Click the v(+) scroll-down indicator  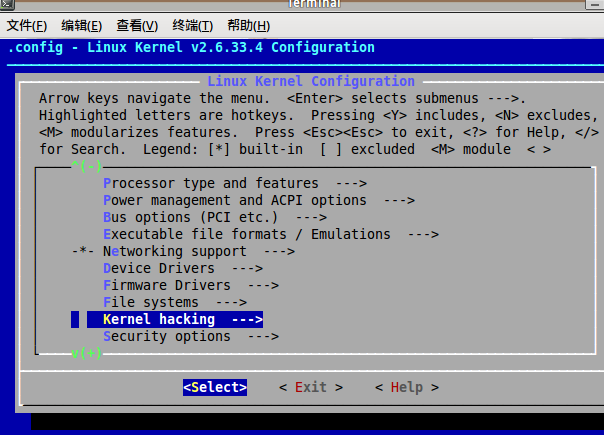click(87, 353)
